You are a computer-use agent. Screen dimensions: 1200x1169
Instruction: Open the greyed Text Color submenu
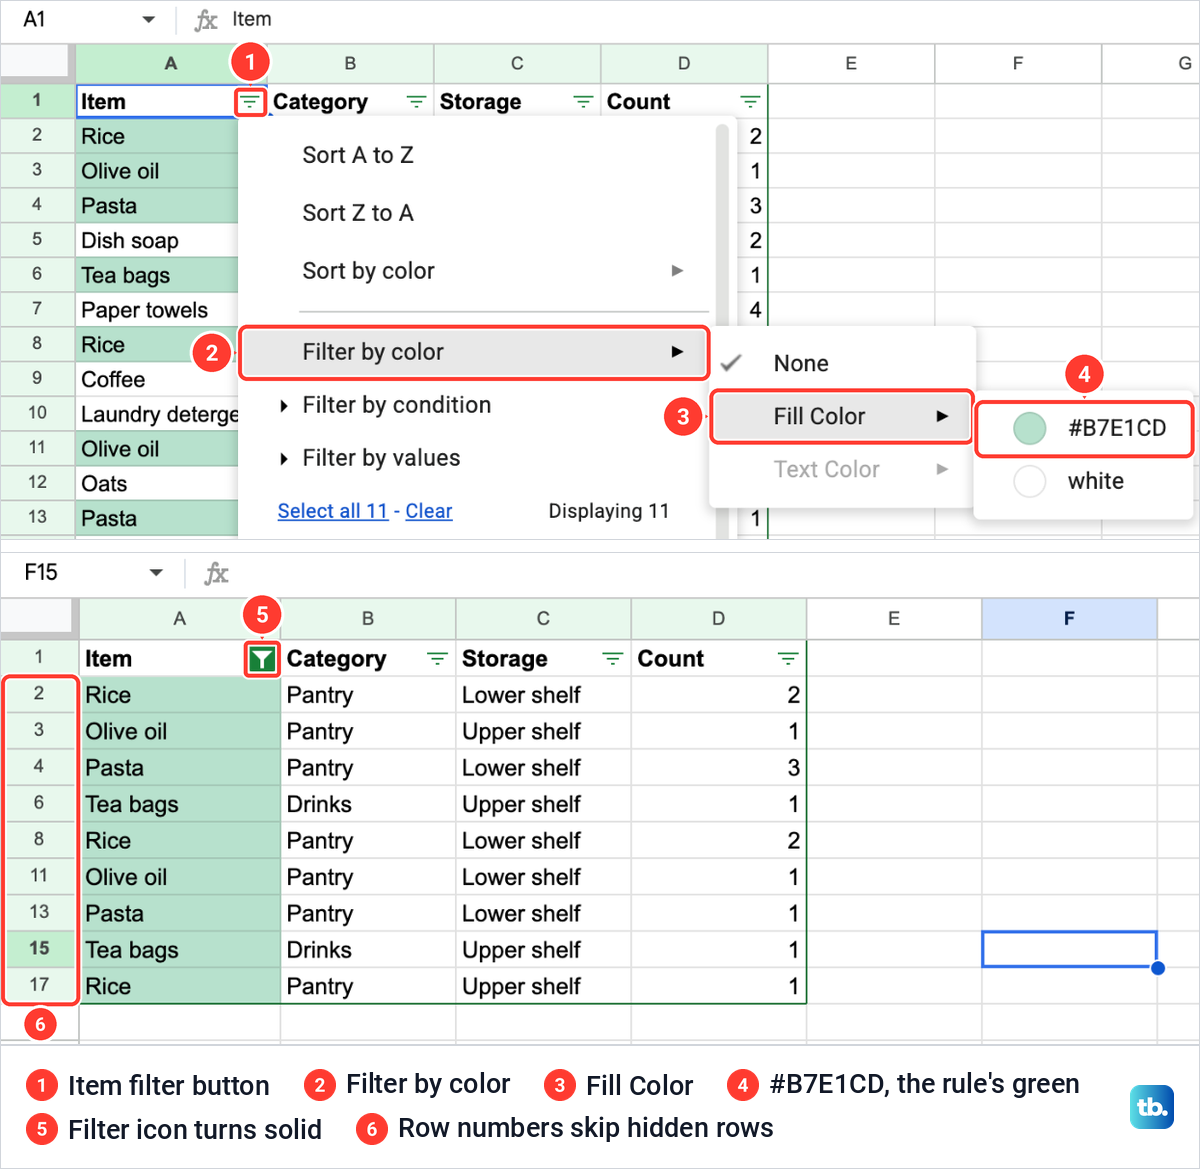point(841,469)
